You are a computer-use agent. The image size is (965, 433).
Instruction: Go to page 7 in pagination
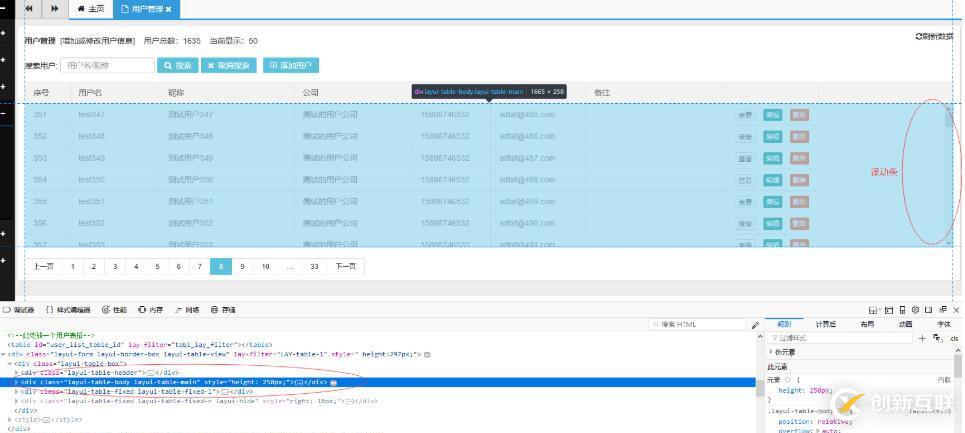(199, 266)
